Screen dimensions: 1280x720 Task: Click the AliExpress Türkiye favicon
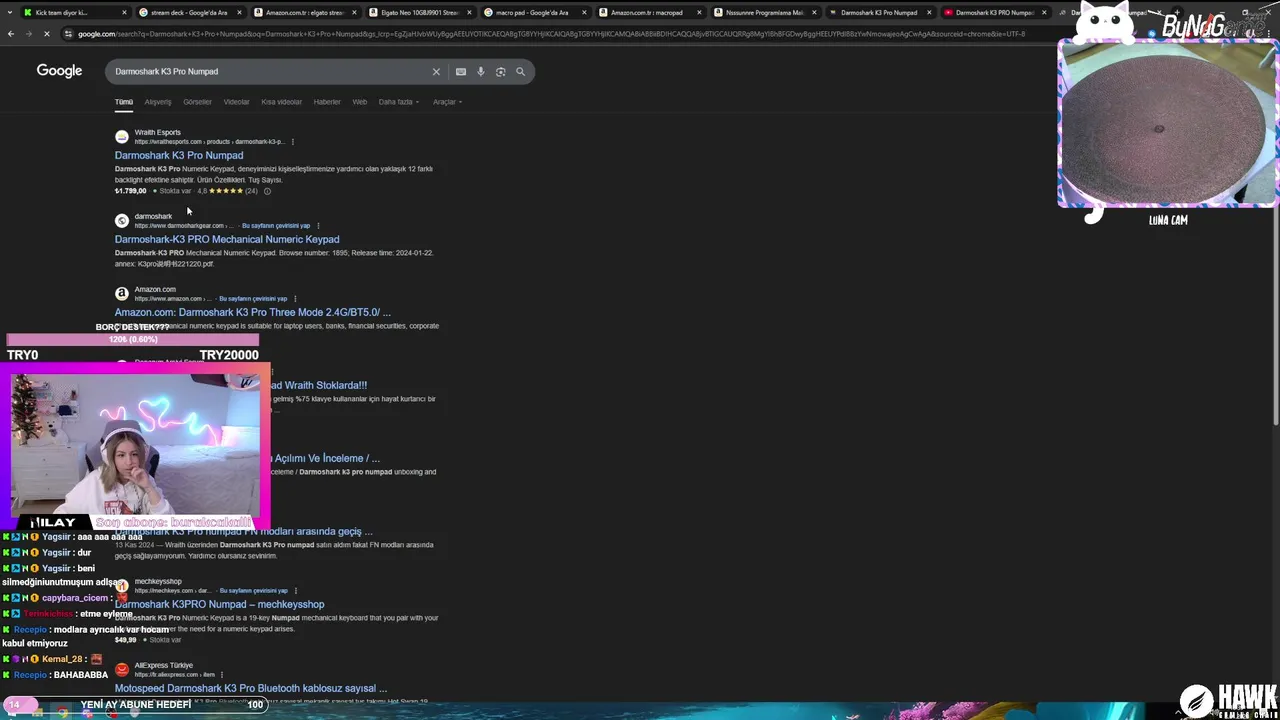122,670
